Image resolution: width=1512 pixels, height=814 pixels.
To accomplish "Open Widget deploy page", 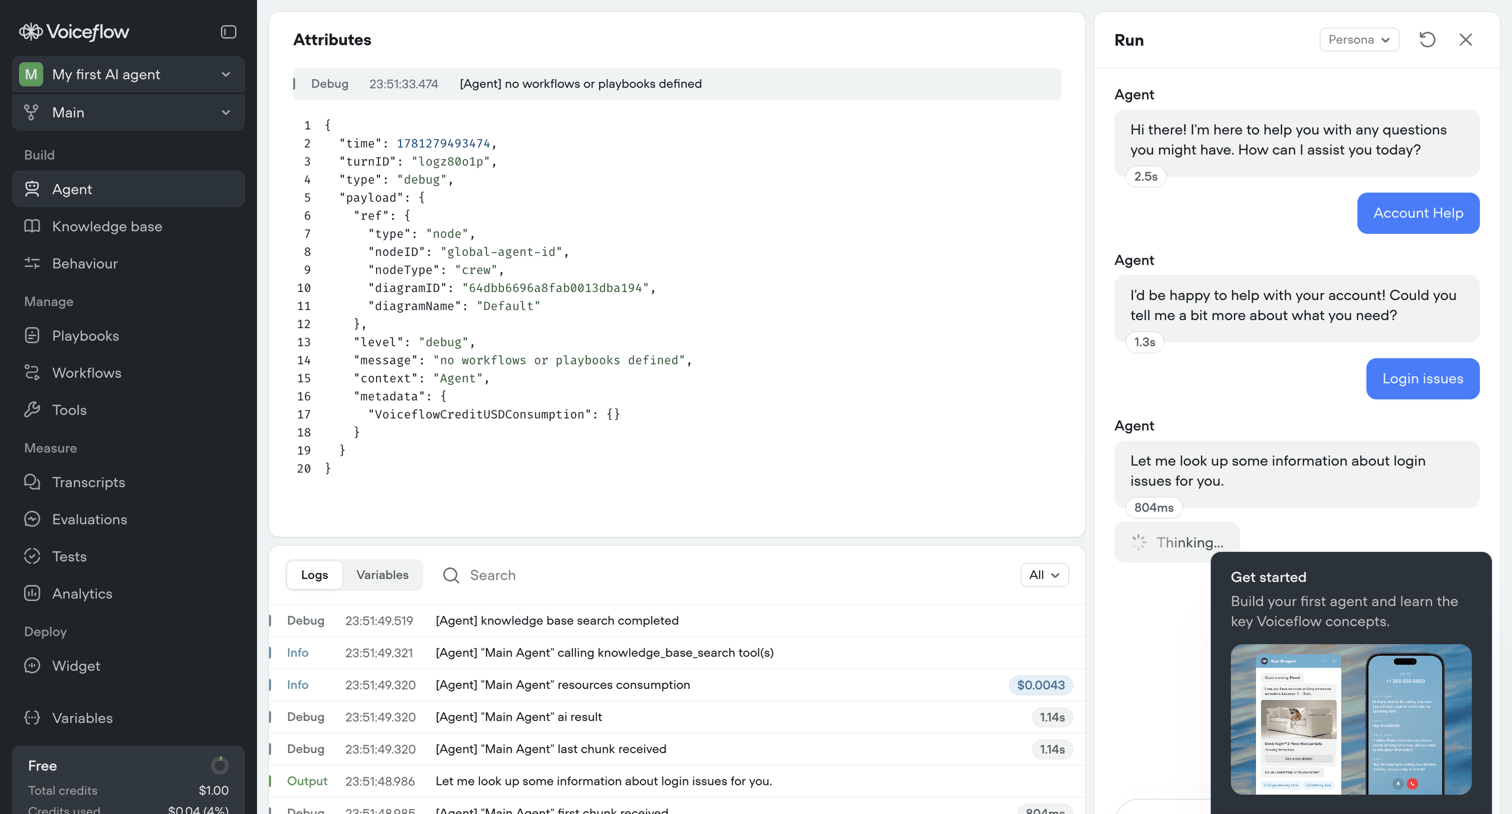I will tap(76, 666).
